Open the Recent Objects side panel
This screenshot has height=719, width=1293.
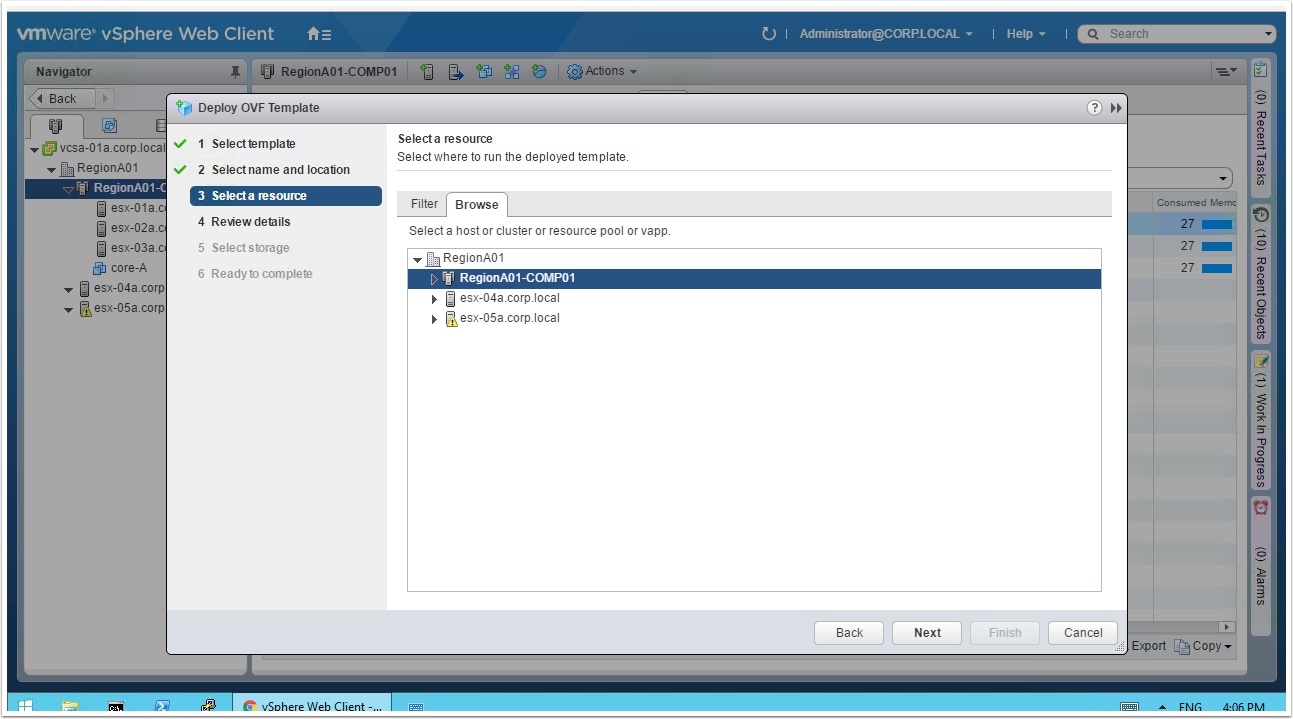1261,273
